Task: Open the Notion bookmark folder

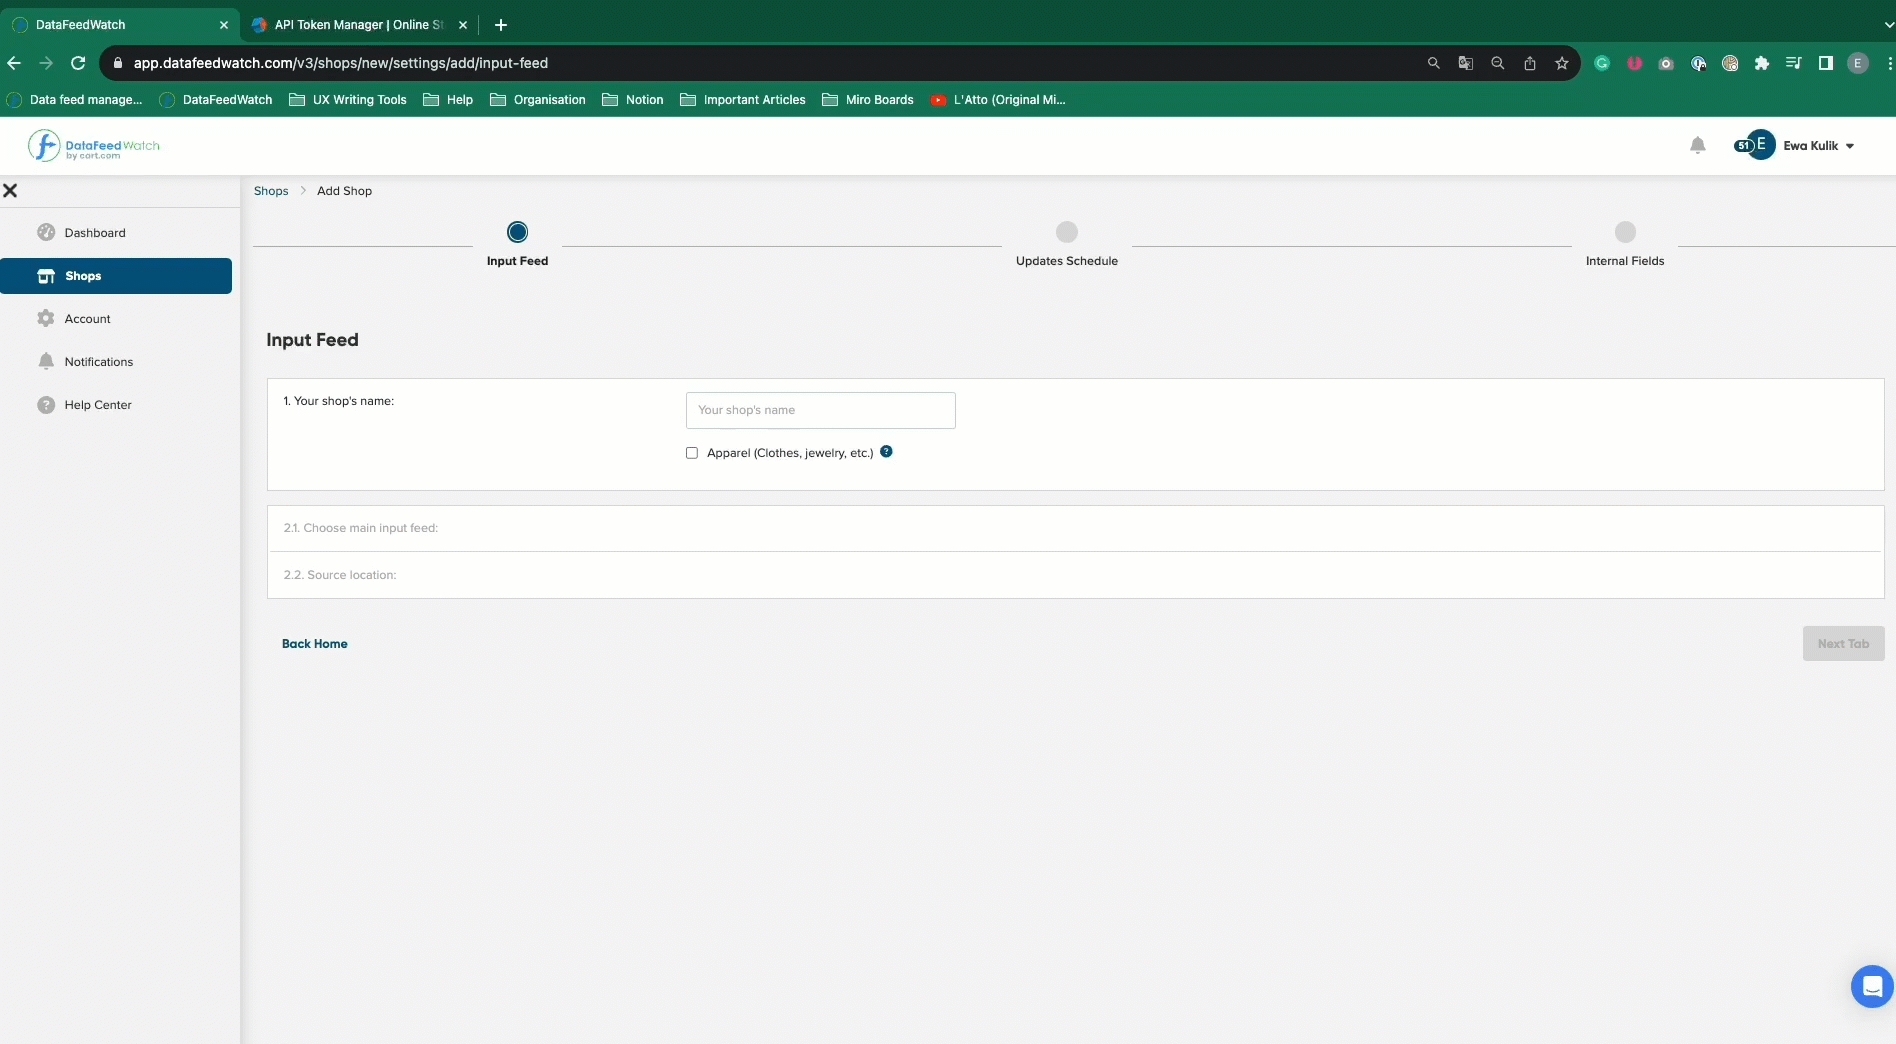Action: pos(633,100)
